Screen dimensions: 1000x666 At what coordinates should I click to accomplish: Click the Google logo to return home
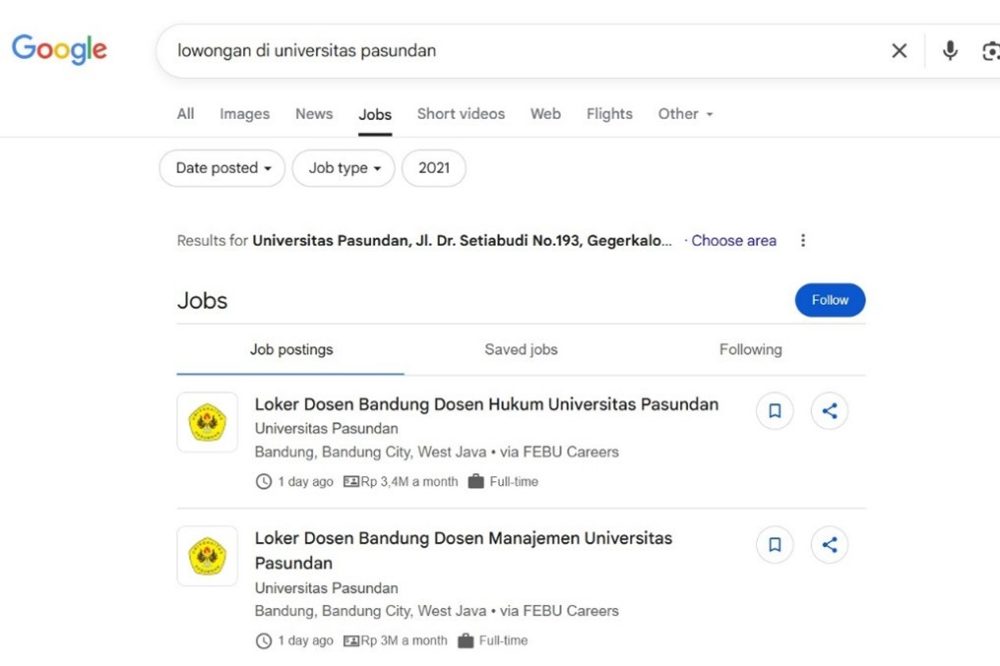[59, 50]
